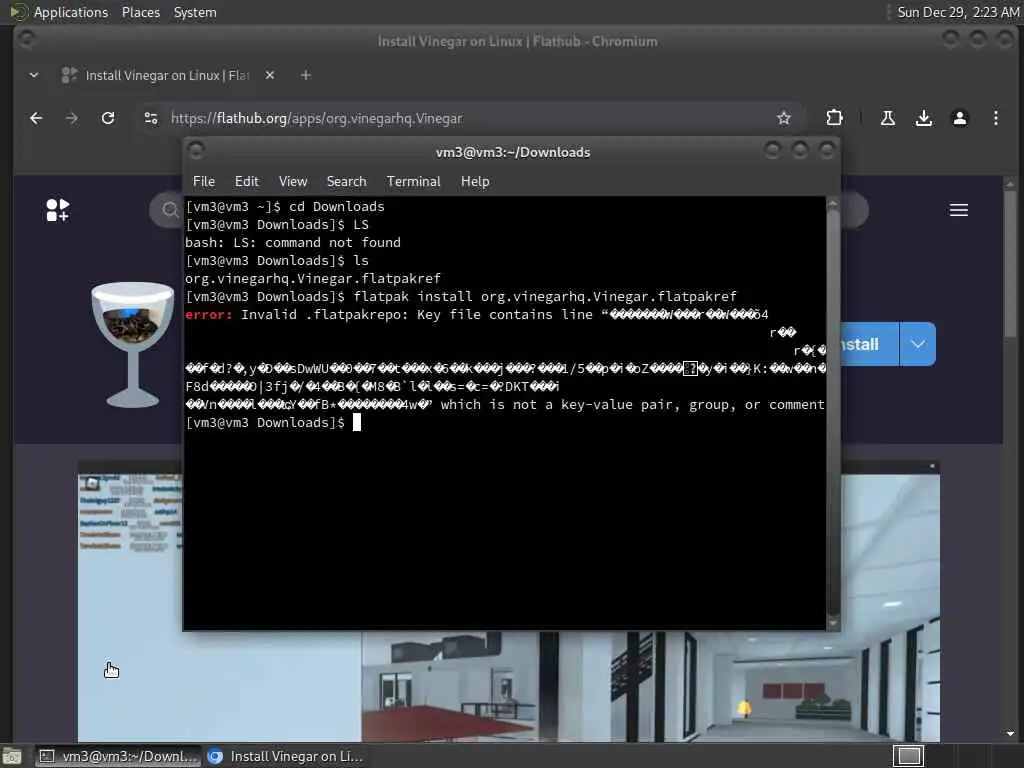Click the forward navigation arrow in Chromium

click(72, 118)
